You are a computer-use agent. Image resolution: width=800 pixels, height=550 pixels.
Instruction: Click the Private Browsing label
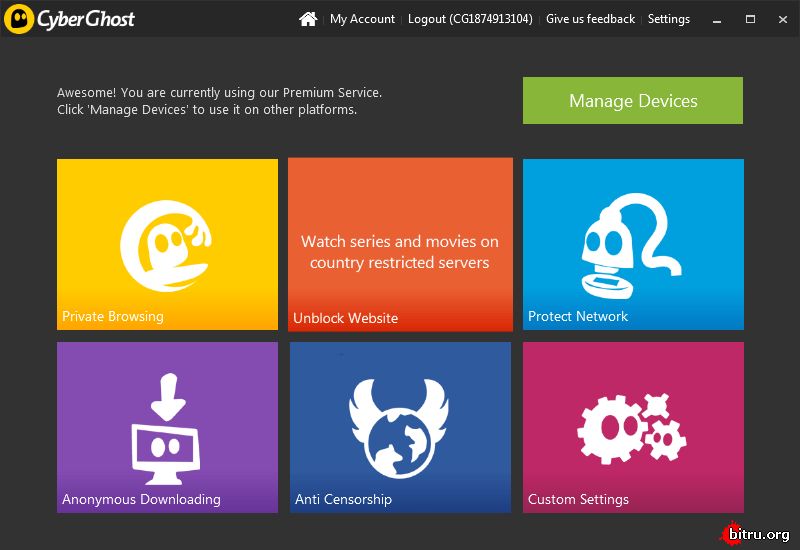[113, 316]
